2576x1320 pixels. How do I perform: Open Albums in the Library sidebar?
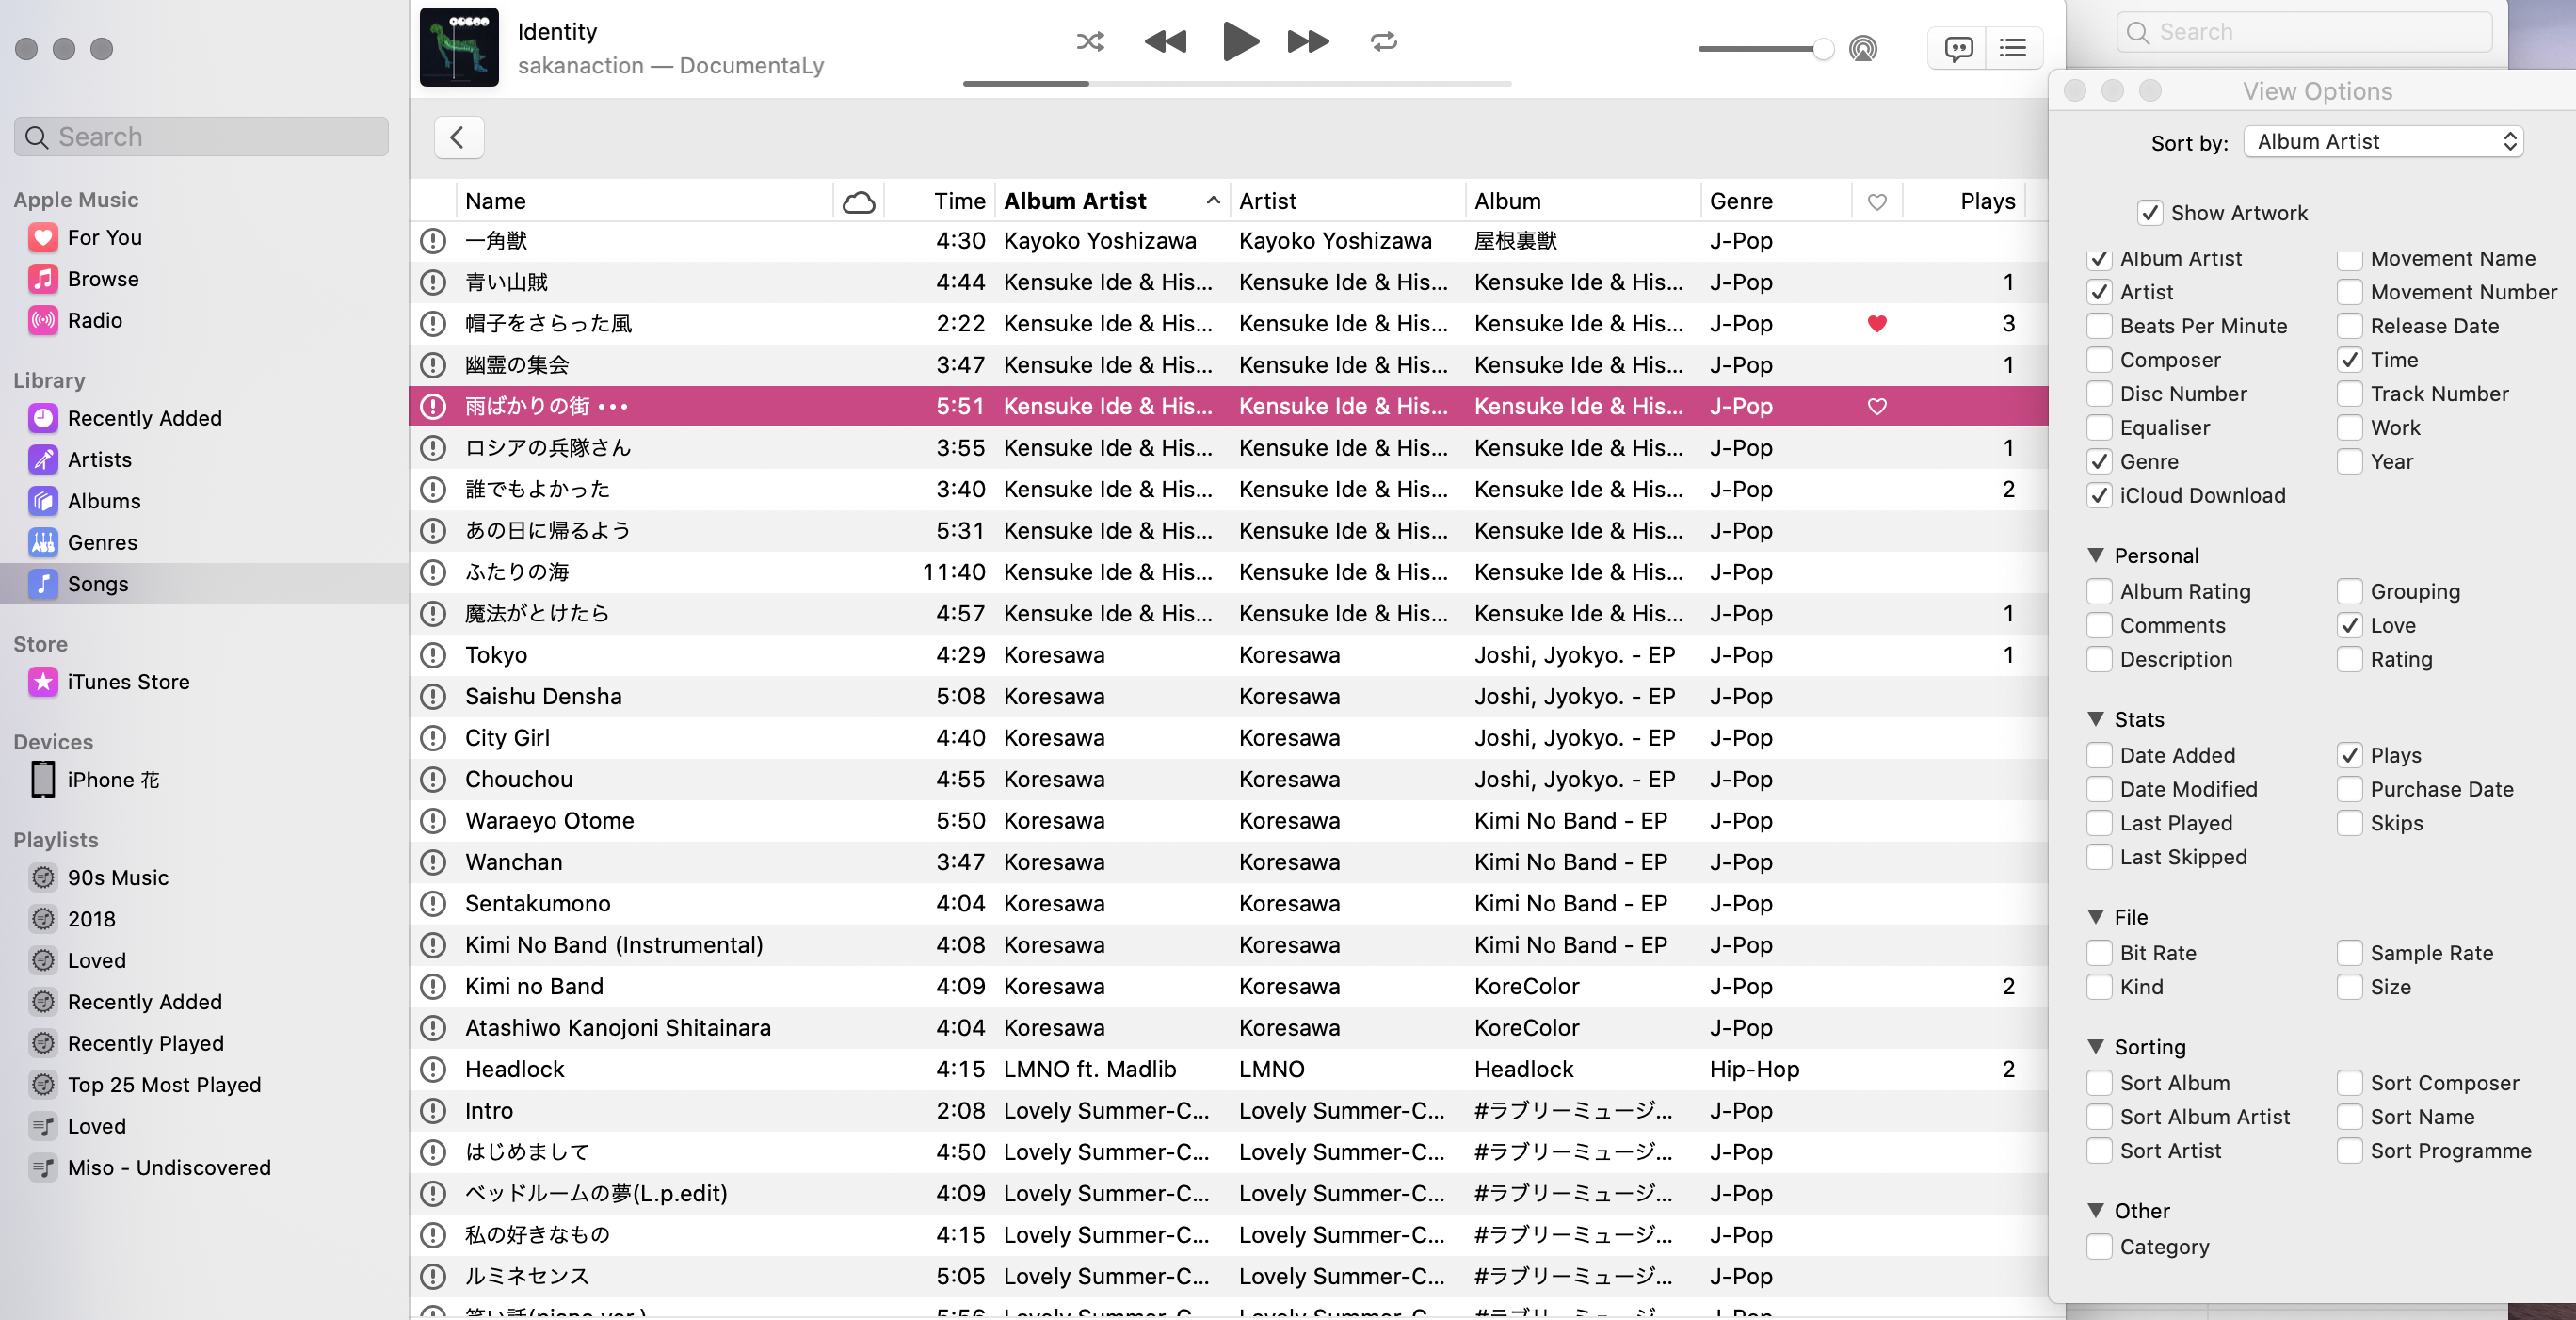[x=103, y=501]
